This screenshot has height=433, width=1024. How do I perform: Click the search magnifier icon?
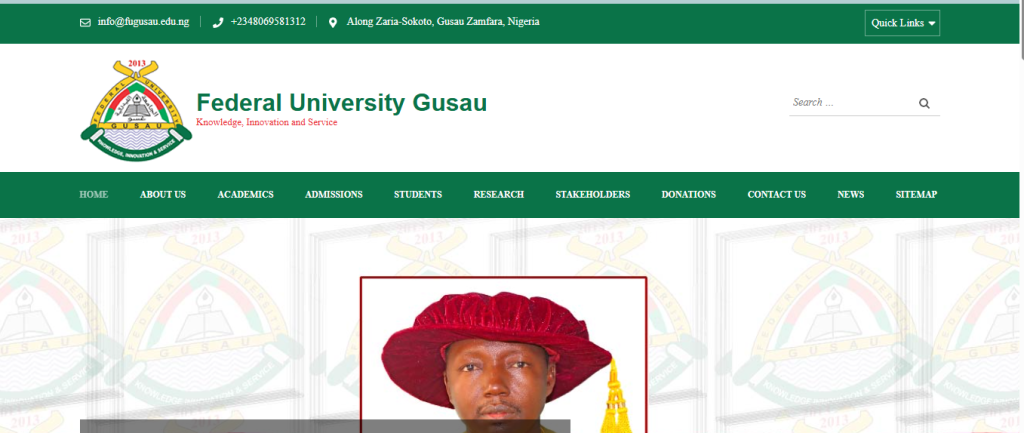(x=924, y=103)
